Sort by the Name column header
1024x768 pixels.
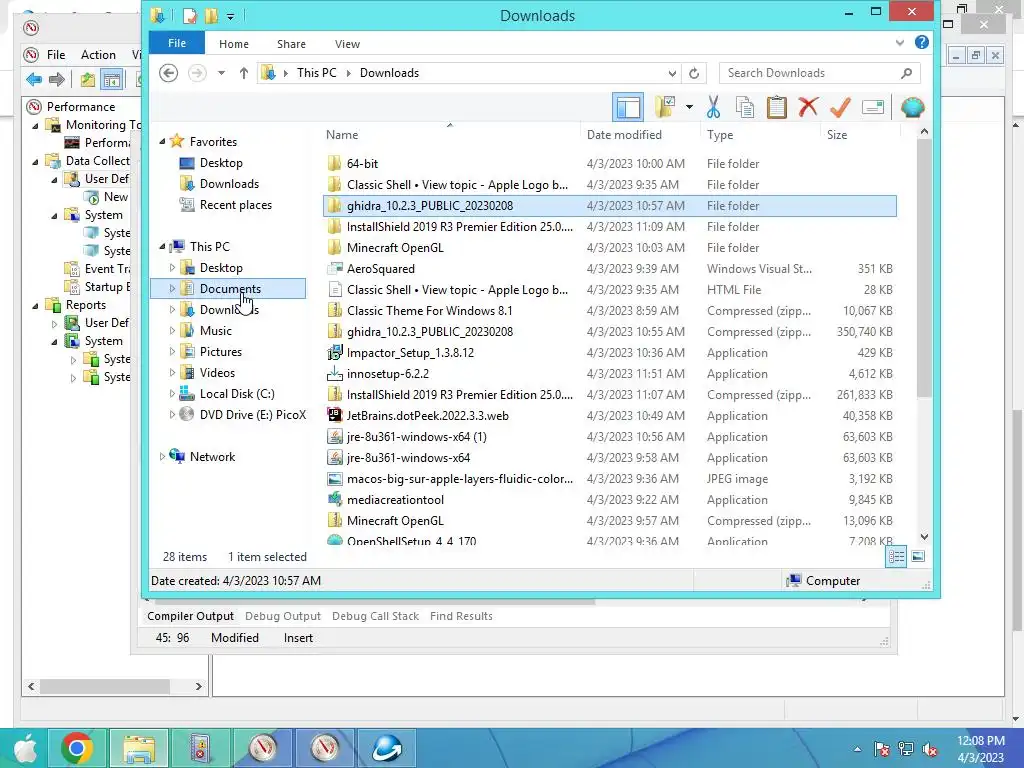tap(342, 135)
